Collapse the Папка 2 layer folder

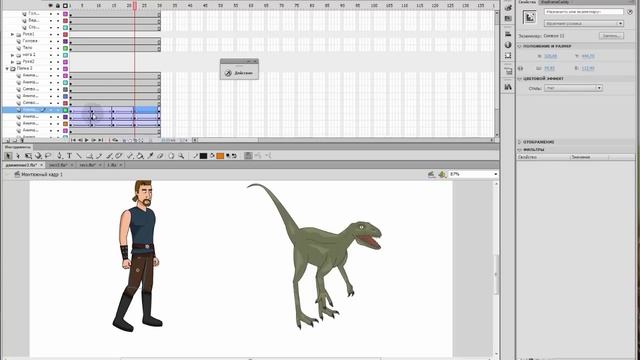pyautogui.click(x=7, y=69)
